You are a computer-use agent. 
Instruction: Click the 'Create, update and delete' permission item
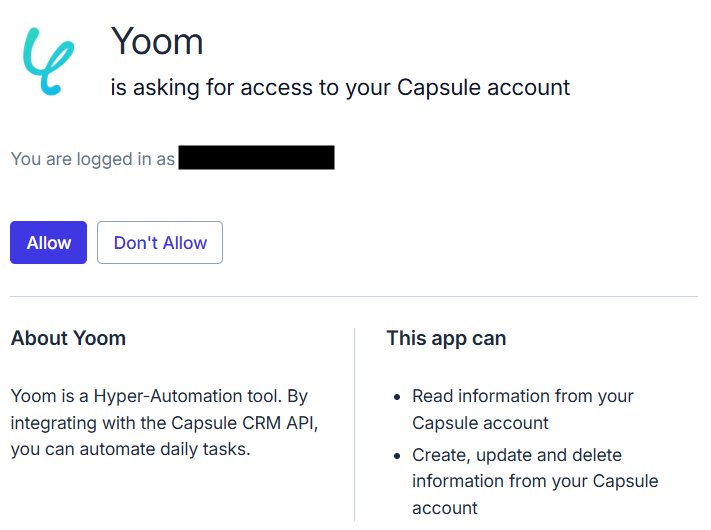pyautogui.click(x=517, y=455)
